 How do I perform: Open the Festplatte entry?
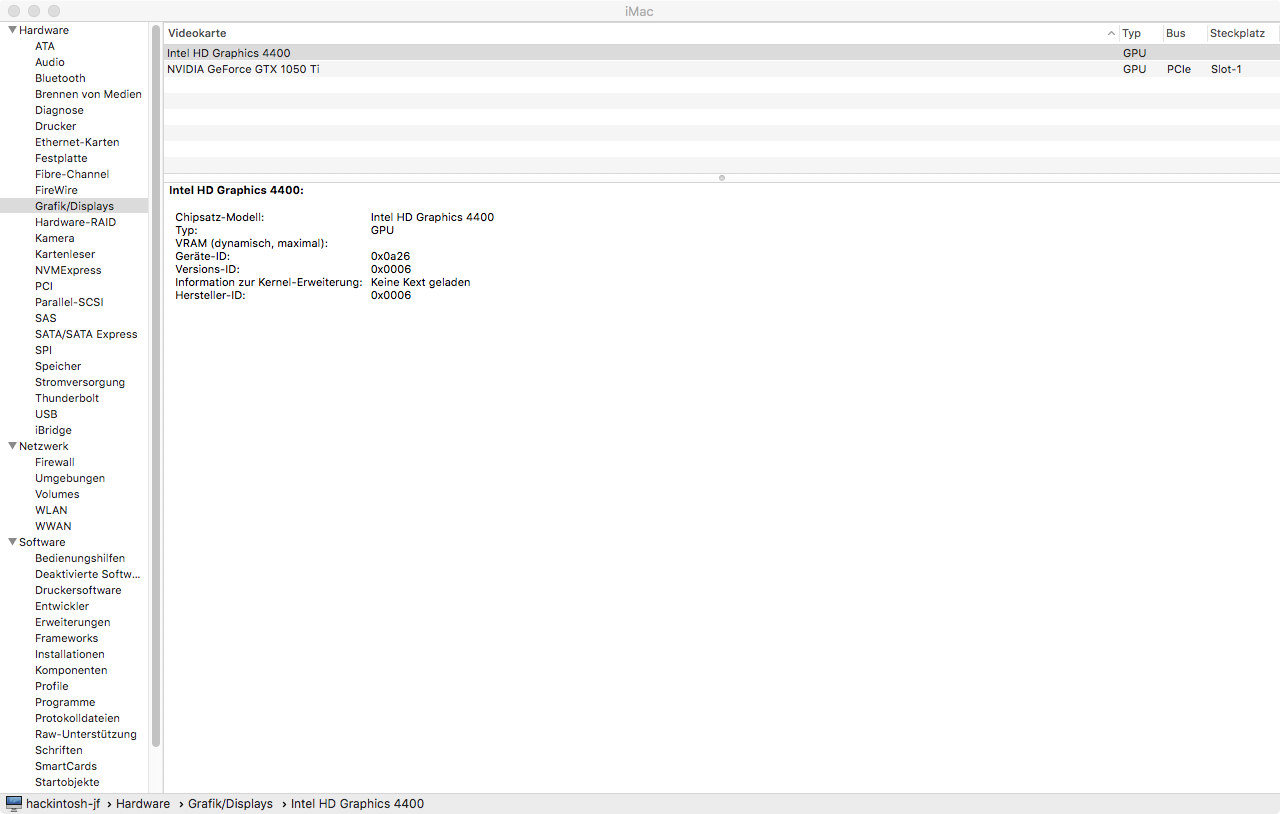pos(61,158)
